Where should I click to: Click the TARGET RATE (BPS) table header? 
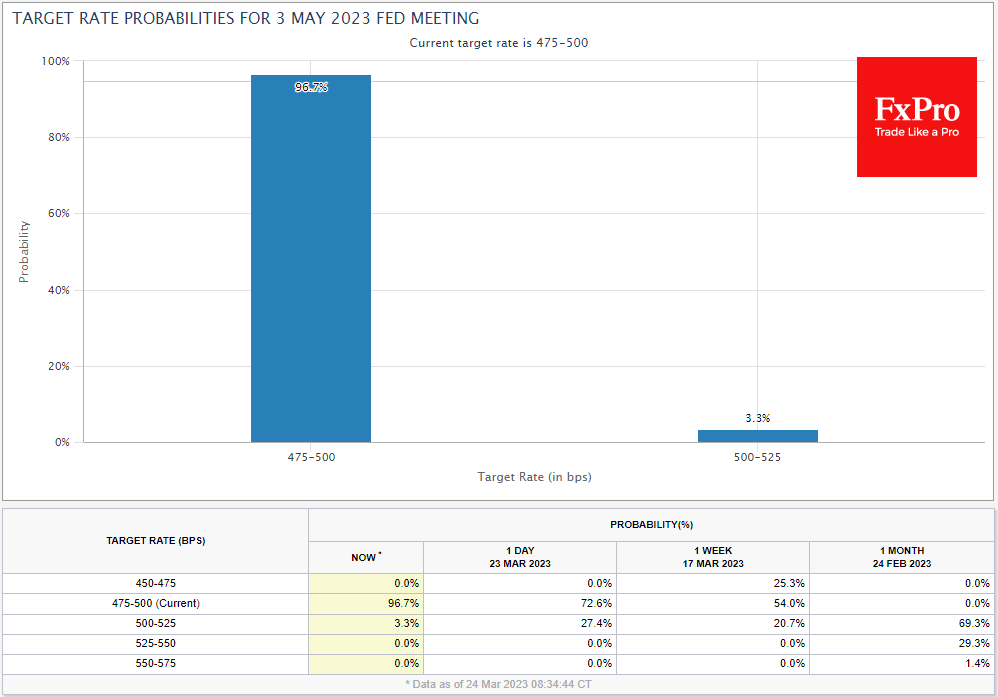pyautogui.click(x=155, y=540)
